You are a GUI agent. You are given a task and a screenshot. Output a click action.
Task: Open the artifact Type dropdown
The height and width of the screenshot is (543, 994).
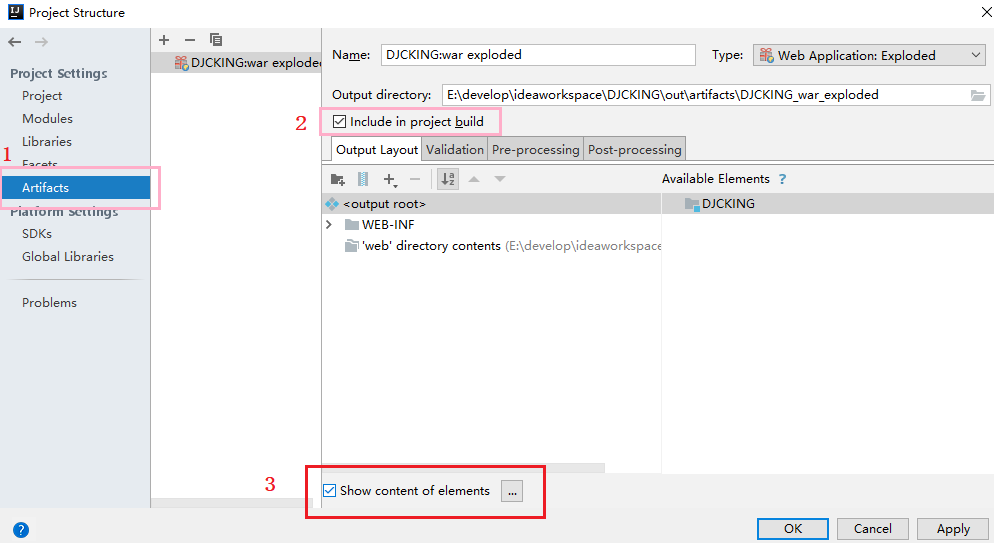pyautogui.click(x=869, y=56)
